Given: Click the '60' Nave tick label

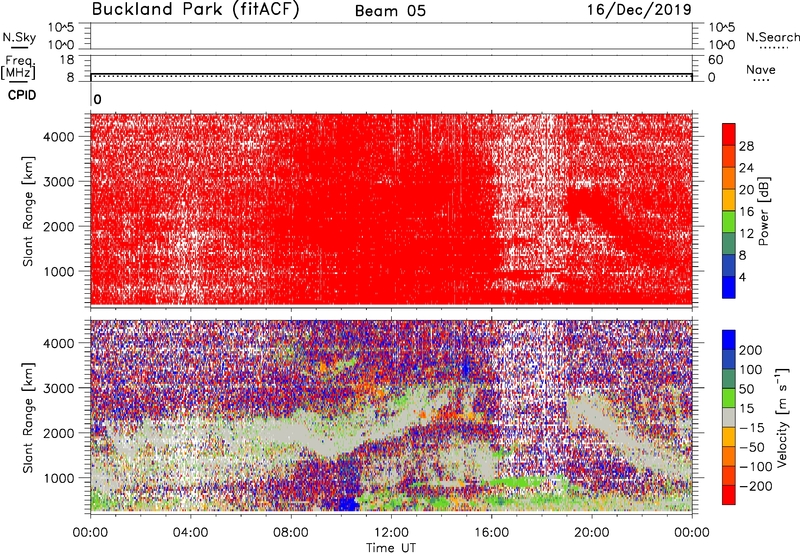Looking at the screenshot, I should (x=715, y=60).
